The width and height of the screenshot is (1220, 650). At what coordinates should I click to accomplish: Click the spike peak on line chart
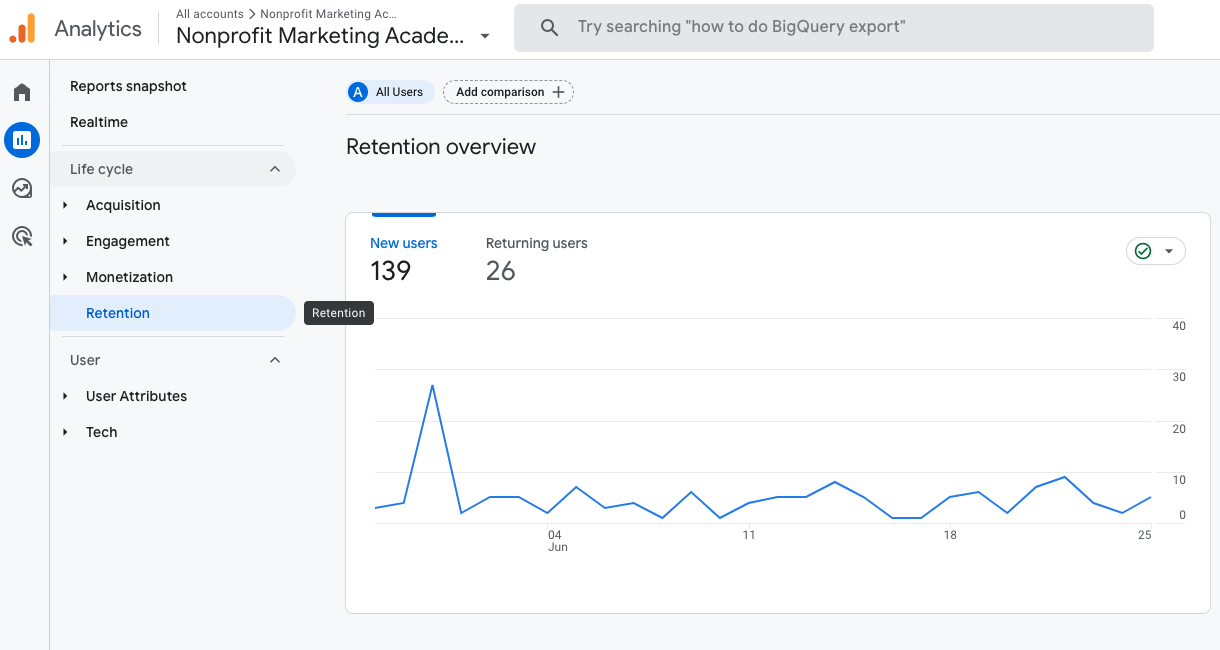click(x=432, y=385)
